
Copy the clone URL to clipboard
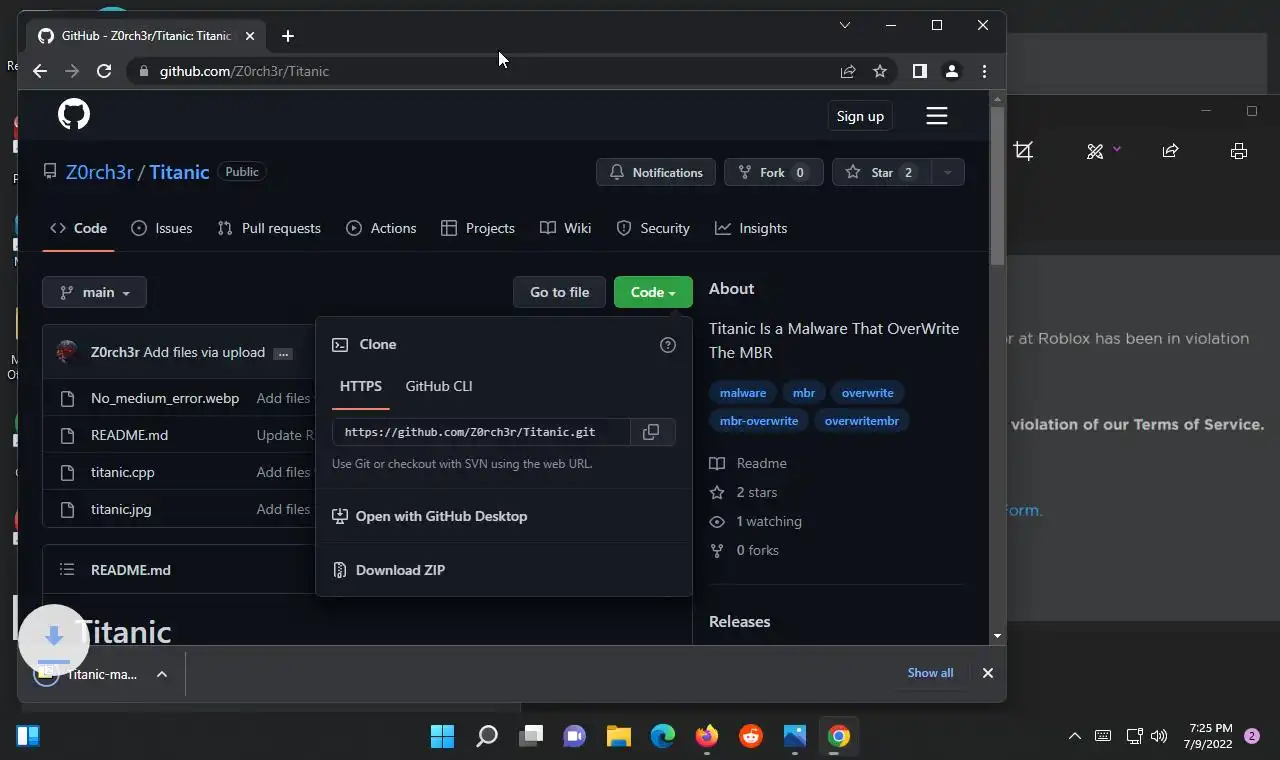click(651, 432)
